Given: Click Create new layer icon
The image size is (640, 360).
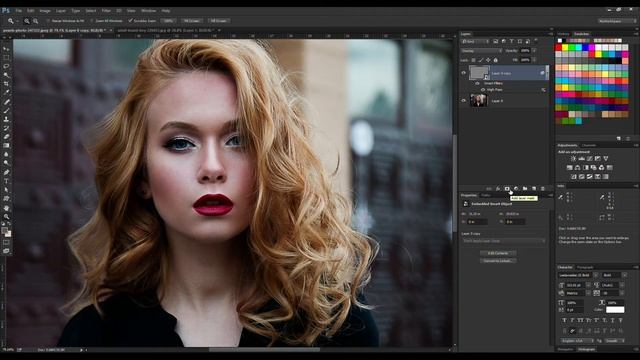Looking at the screenshot, I should (x=534, y=189).
